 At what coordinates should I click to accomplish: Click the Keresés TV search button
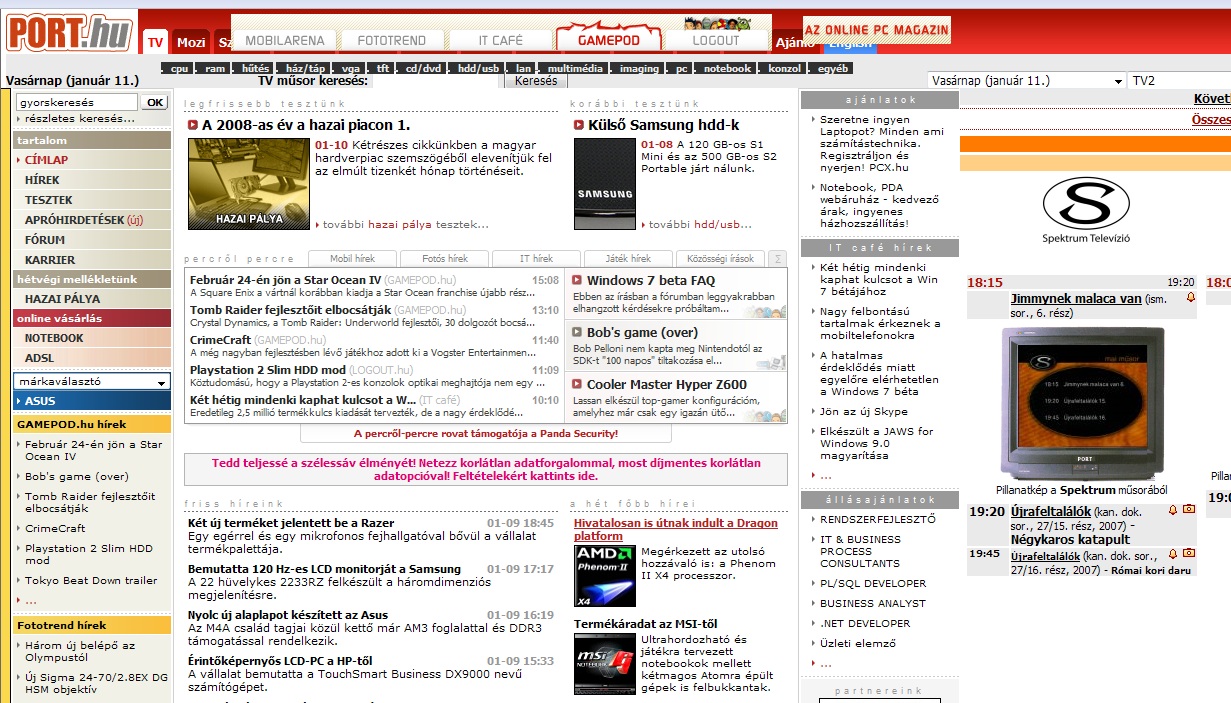(x=536, y=81)
